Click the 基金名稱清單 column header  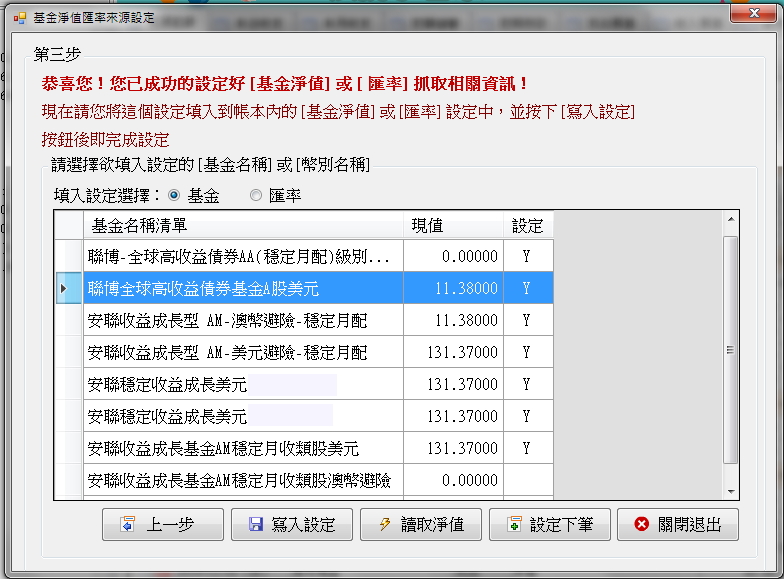(x=243, y=226)
